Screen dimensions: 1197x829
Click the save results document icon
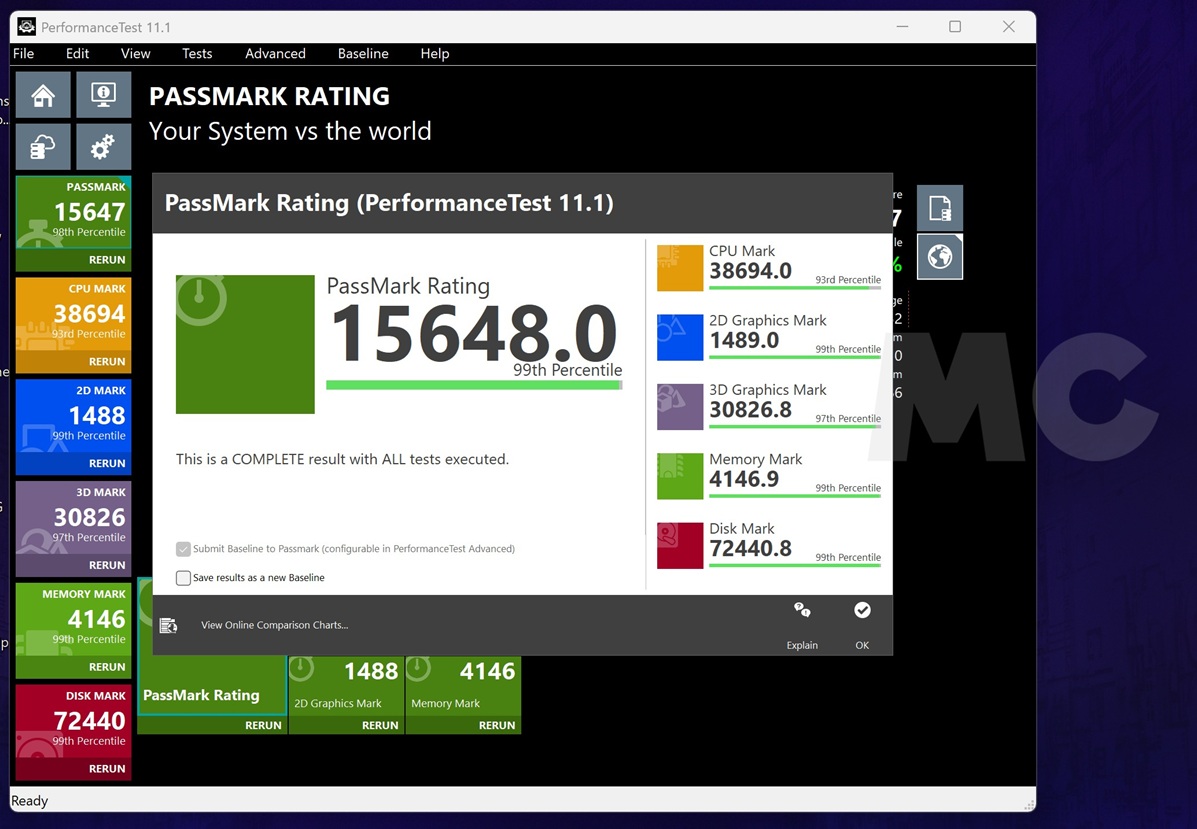pos(940,208)
